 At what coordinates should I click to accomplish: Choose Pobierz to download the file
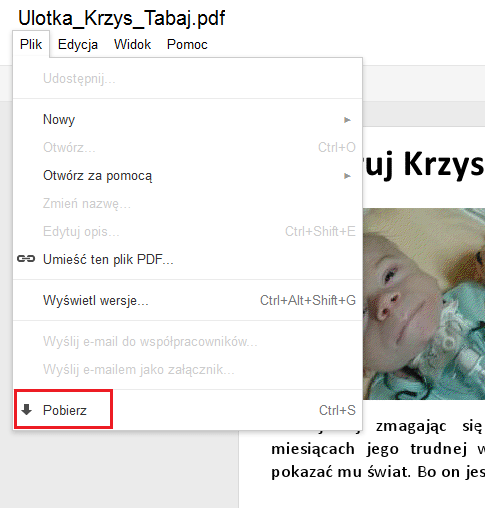(187, 410)
